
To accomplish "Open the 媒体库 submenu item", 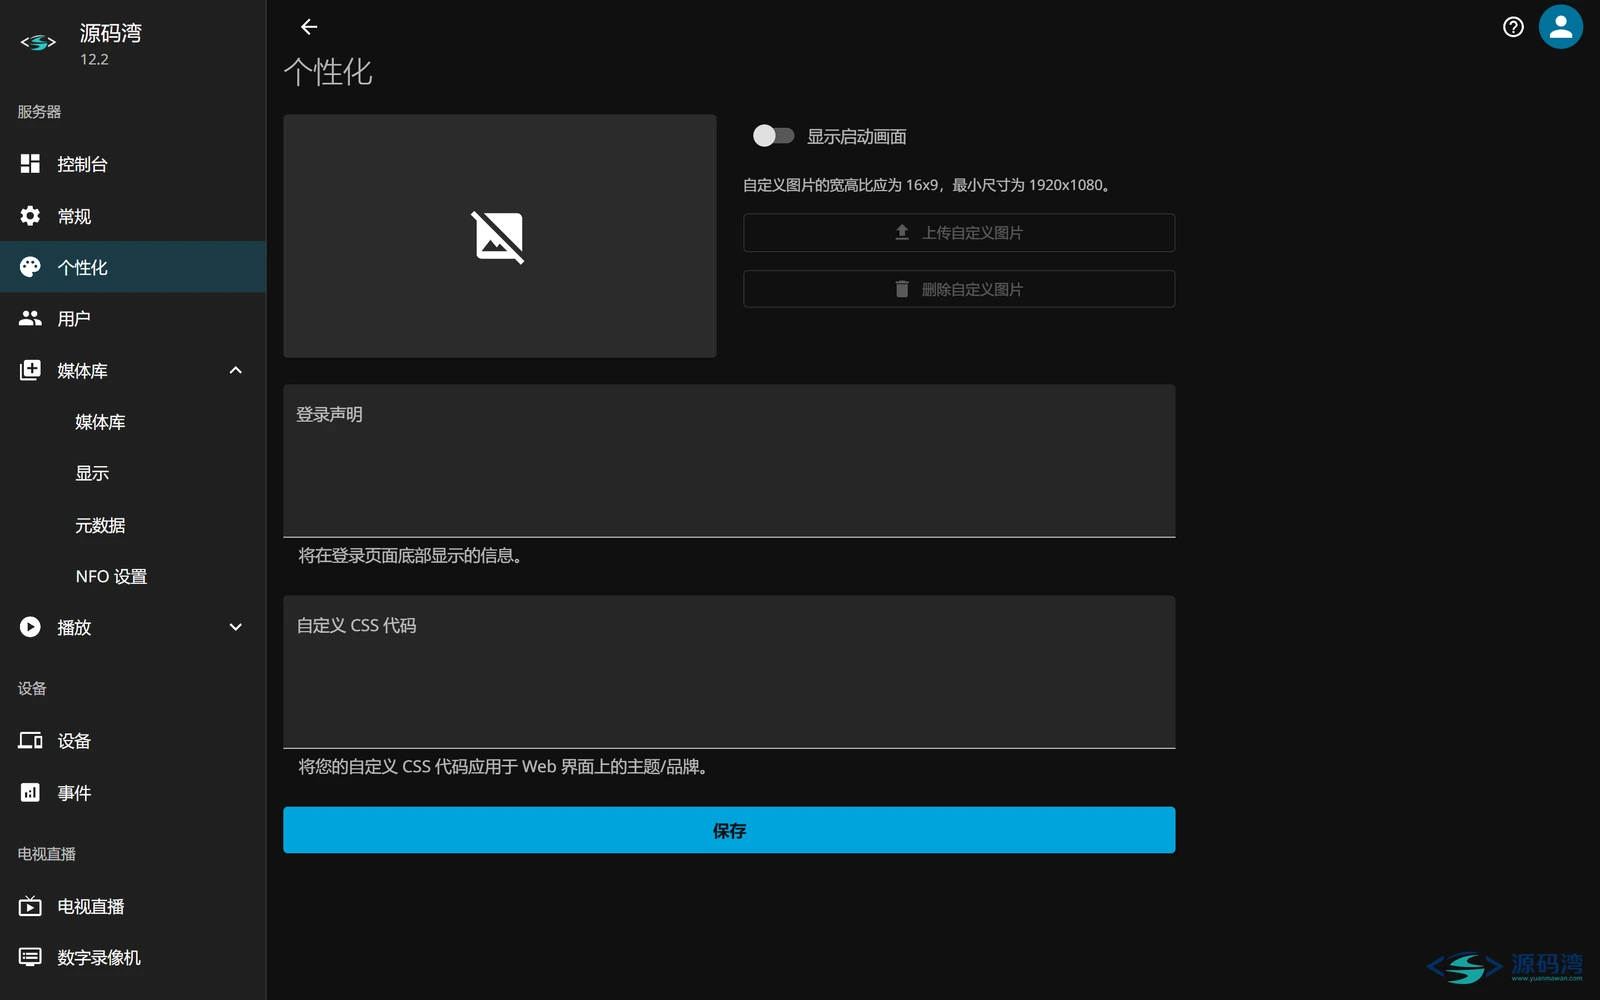I will click(133, 422).
